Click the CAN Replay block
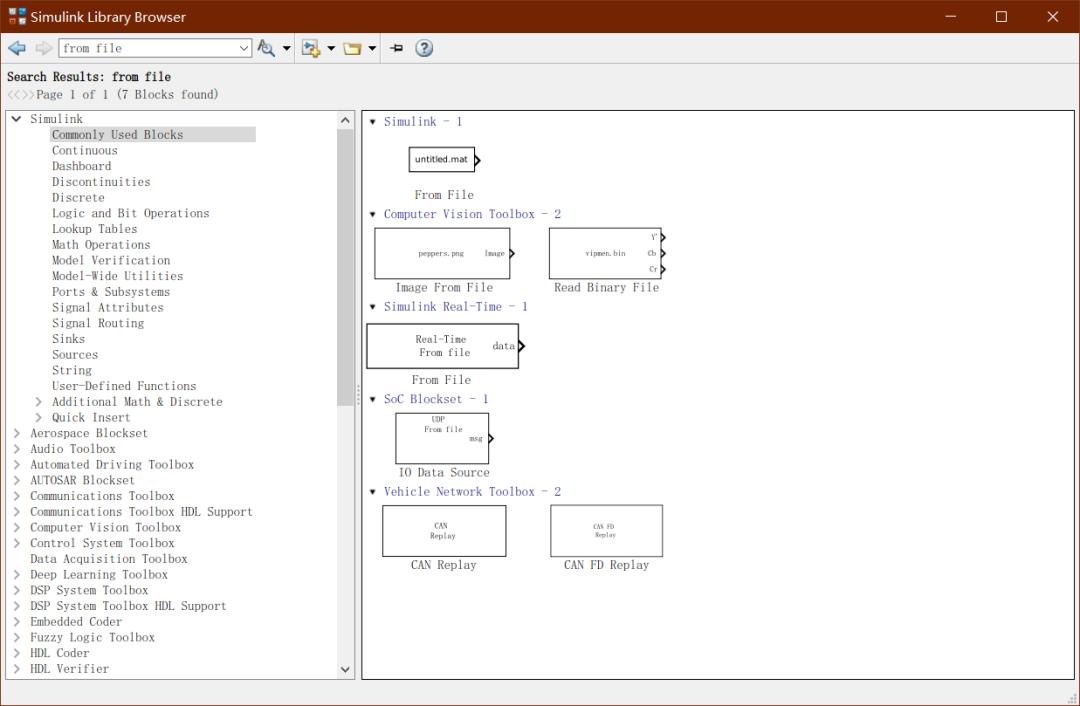1080x706 pixels. (x=443, y=531)
